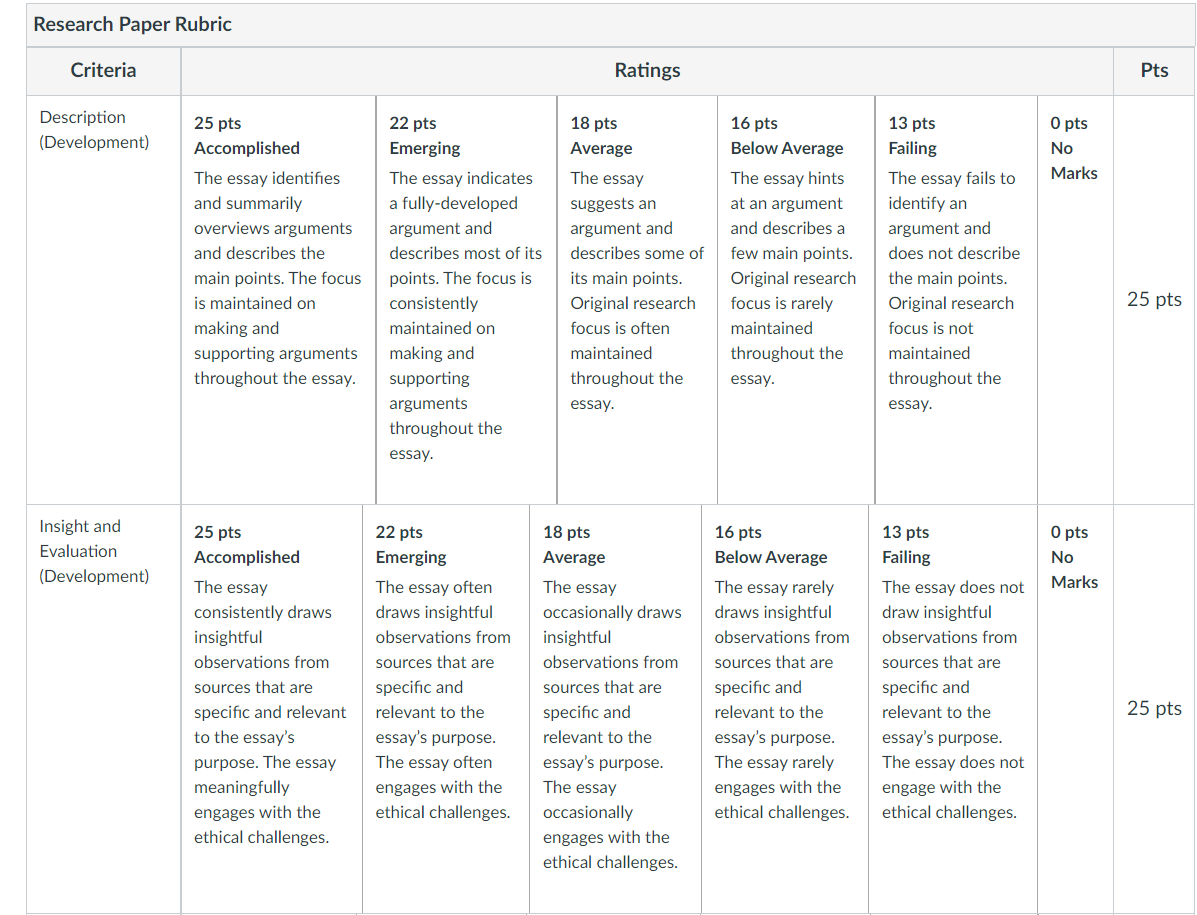
Task: Select the Ratings column header
Action: 647,71
